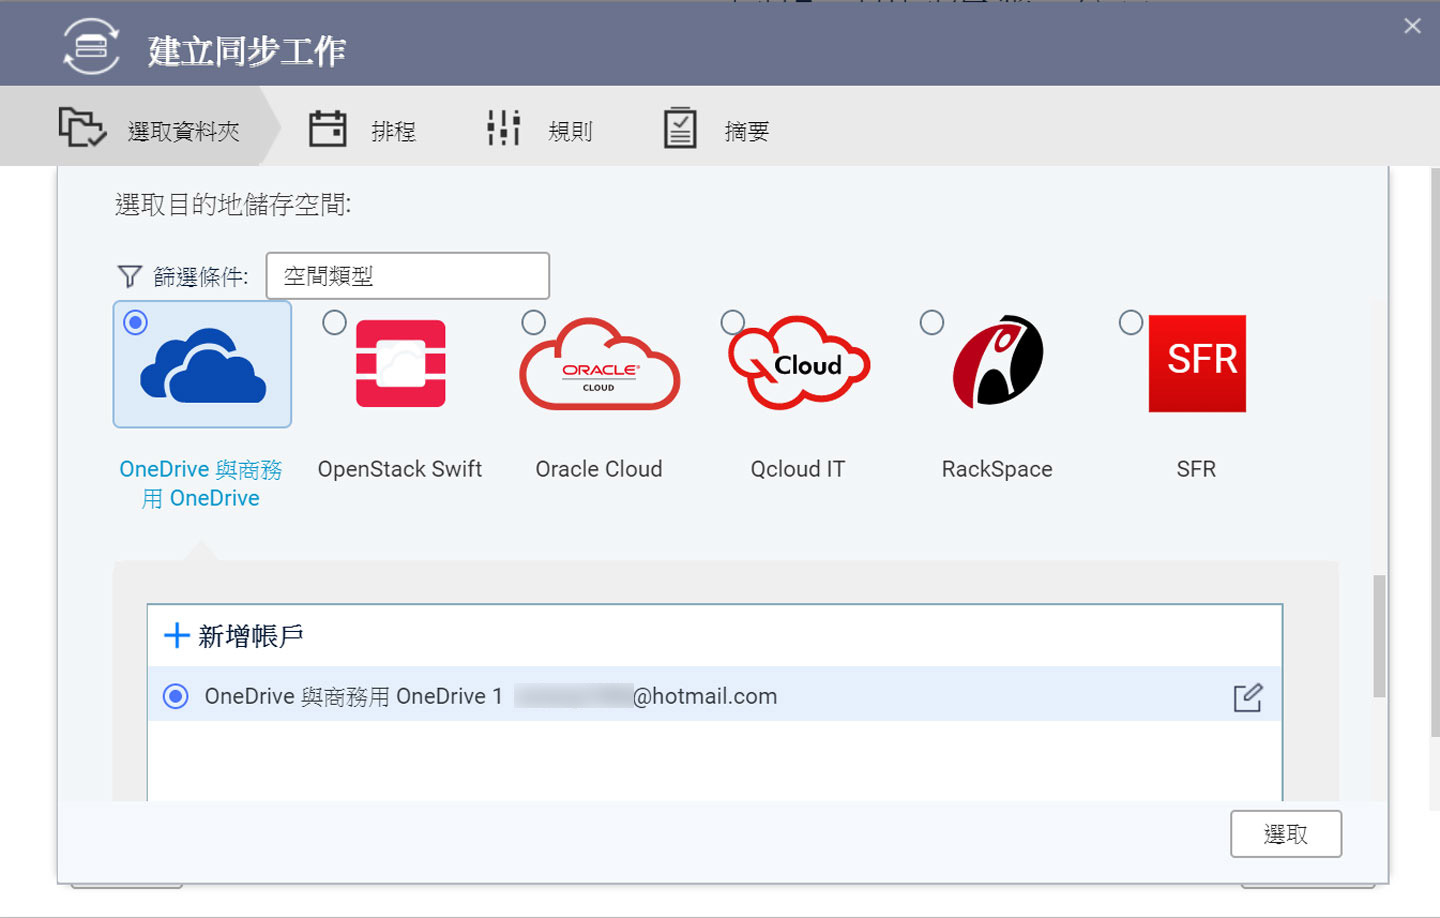Pick the Qcloud IT logo

(799, 364)
